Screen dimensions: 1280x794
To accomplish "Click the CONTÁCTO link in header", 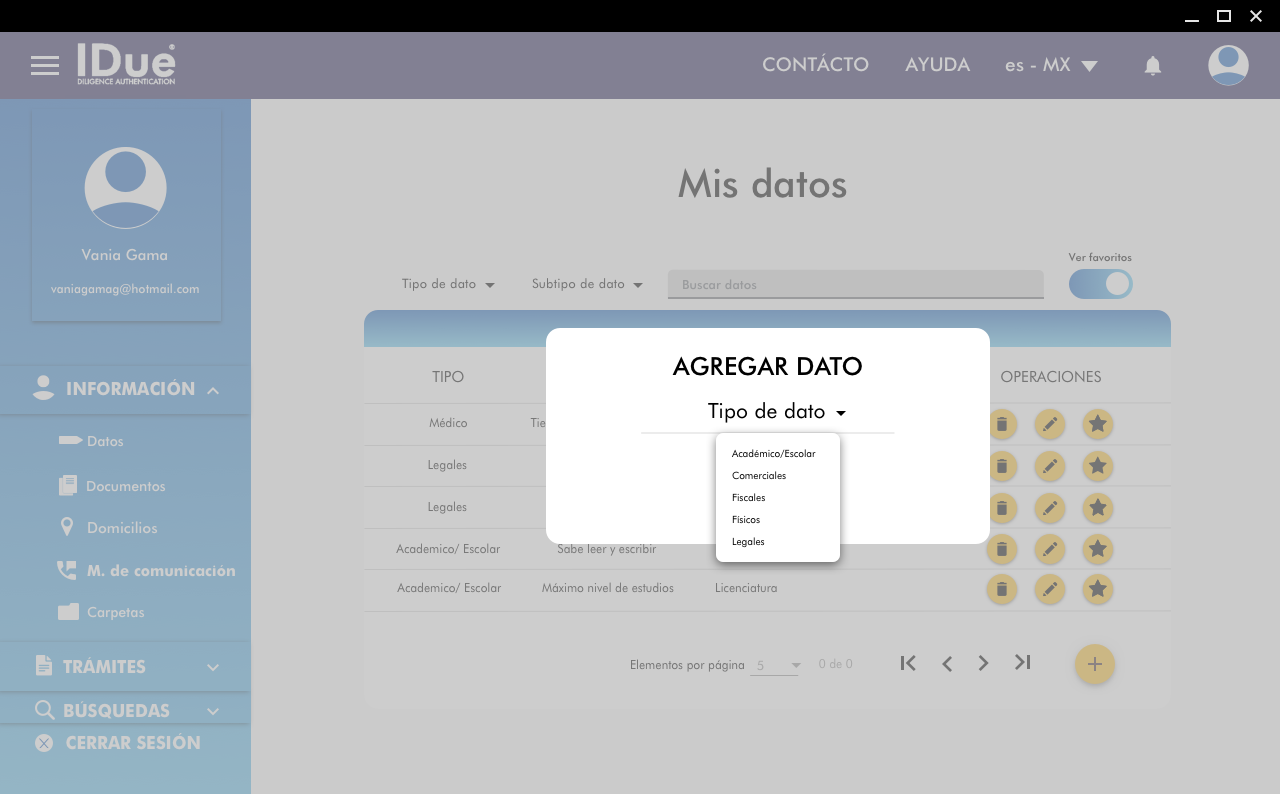I will (x=815, y=65).
